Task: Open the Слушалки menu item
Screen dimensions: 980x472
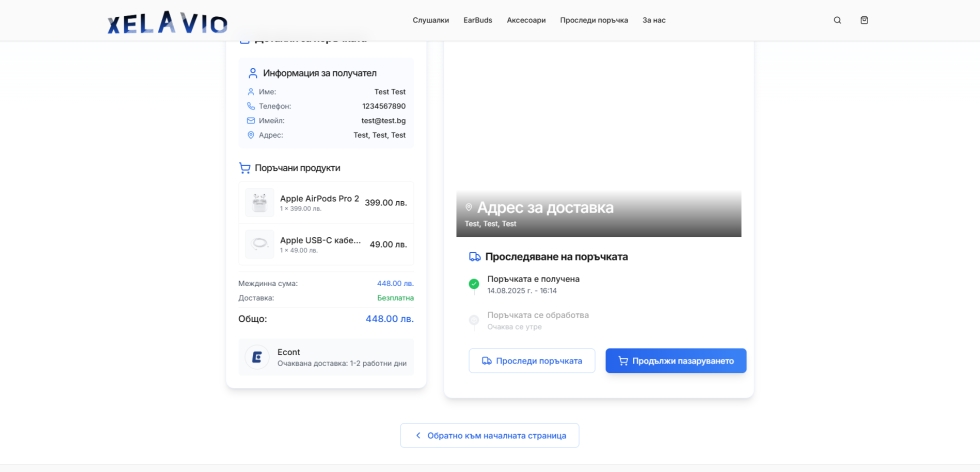Action: 431,20
